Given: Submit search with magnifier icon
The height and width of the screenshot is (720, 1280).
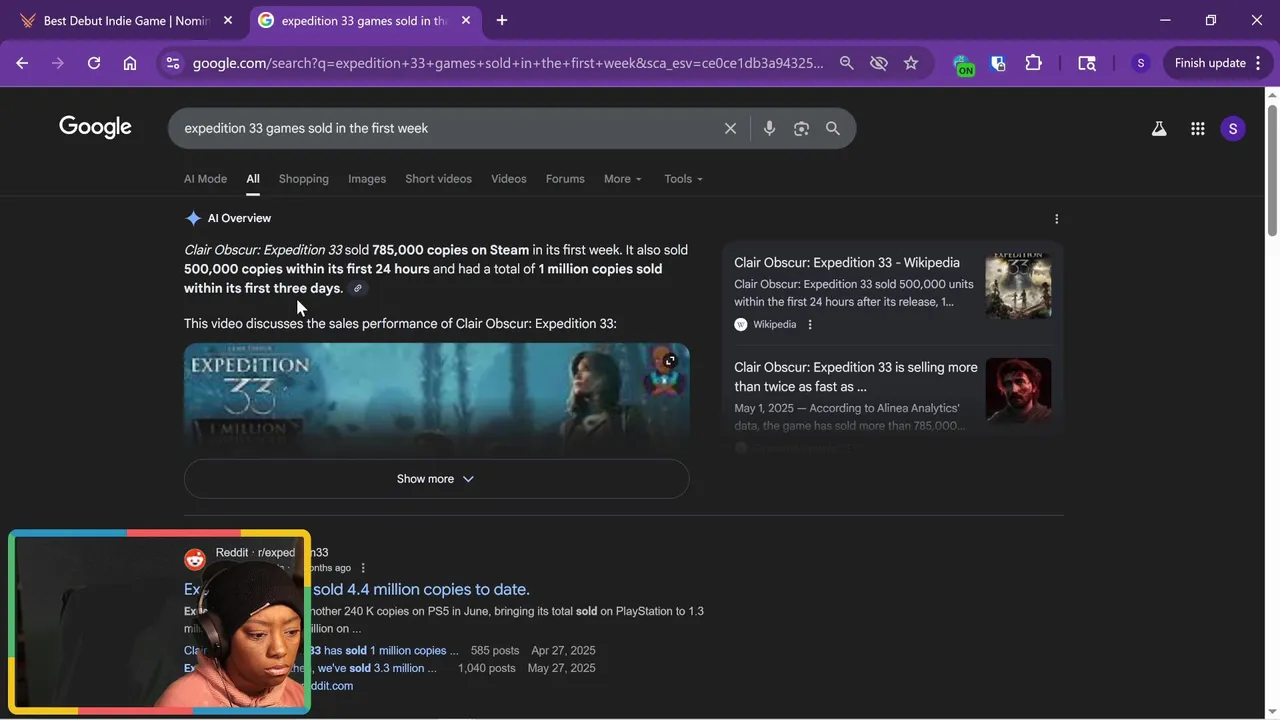Looking at the screenshot, I should coord(833,128).
